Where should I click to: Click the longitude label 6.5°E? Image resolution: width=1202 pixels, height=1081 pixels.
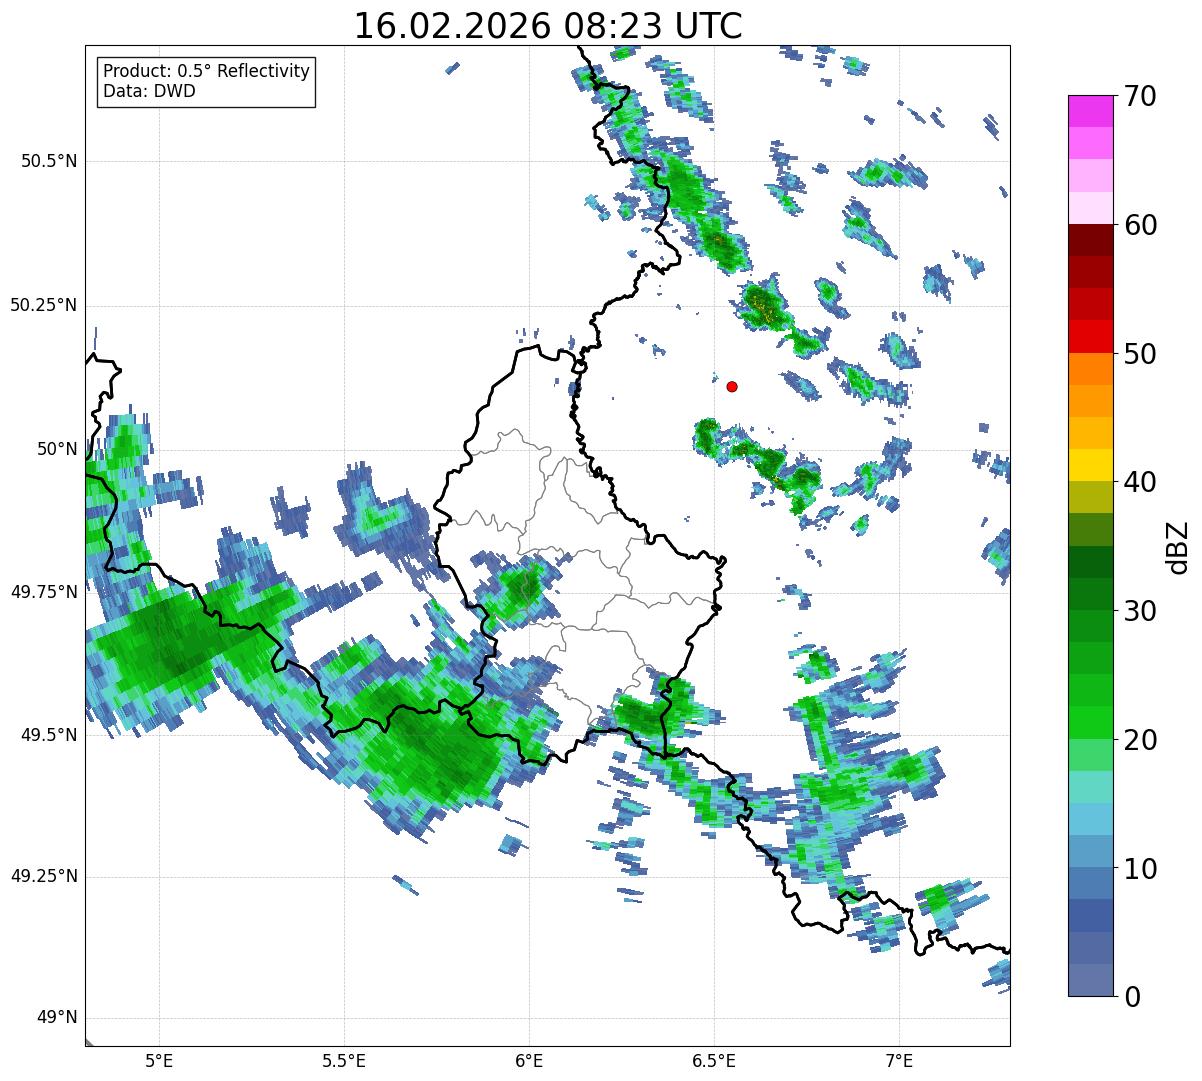[x=714, y=1060]
